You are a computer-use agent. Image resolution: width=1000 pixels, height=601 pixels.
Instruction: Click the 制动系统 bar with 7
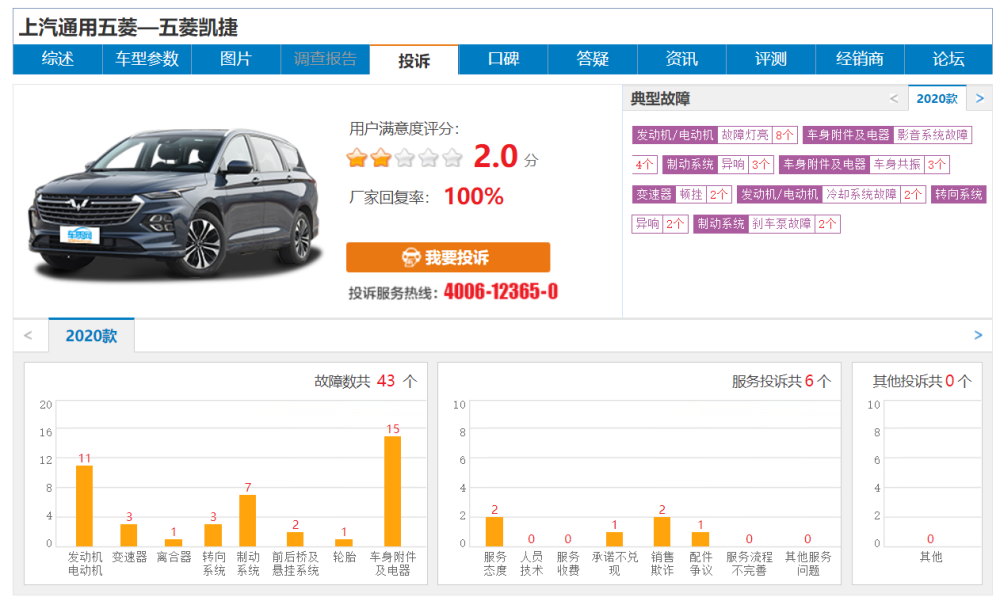pyautogui.click(x=247, y=520)
